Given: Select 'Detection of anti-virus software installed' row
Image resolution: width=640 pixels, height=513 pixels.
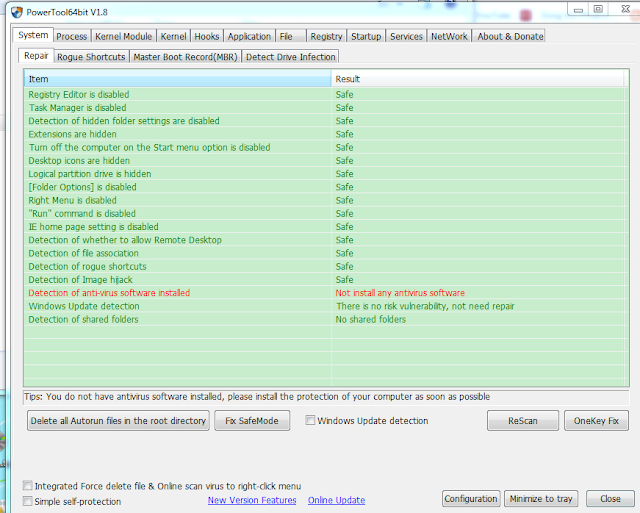Looking at the screenshot, I should [324, 293].
